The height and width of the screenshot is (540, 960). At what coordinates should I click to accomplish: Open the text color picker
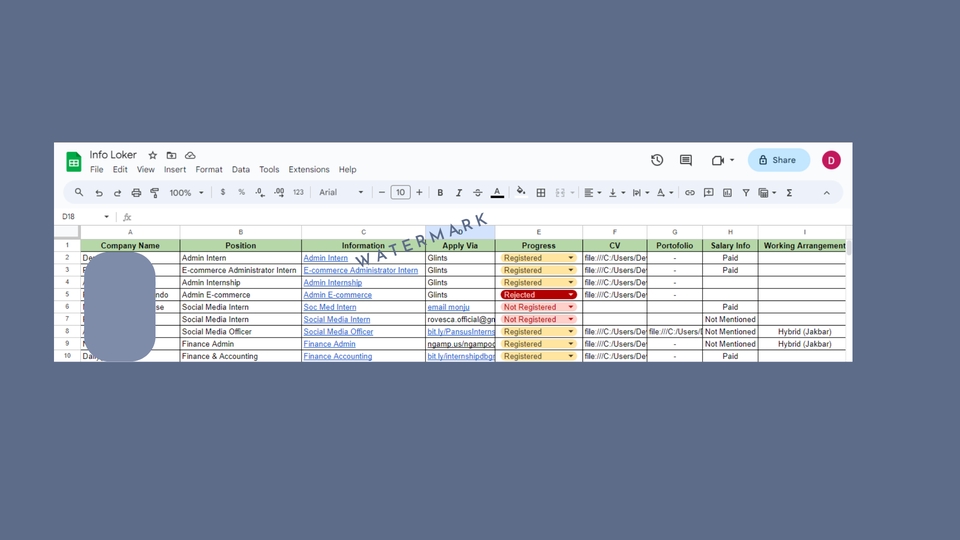[x=497, y=193]
